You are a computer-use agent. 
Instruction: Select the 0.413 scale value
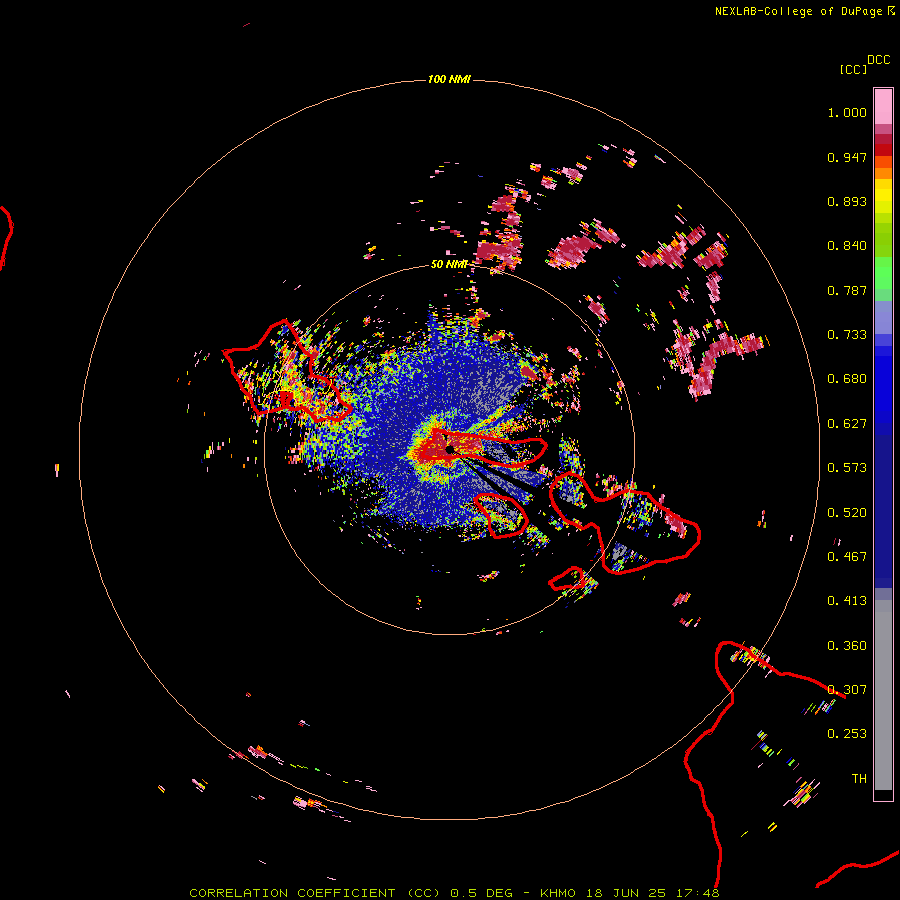point(847,601)
